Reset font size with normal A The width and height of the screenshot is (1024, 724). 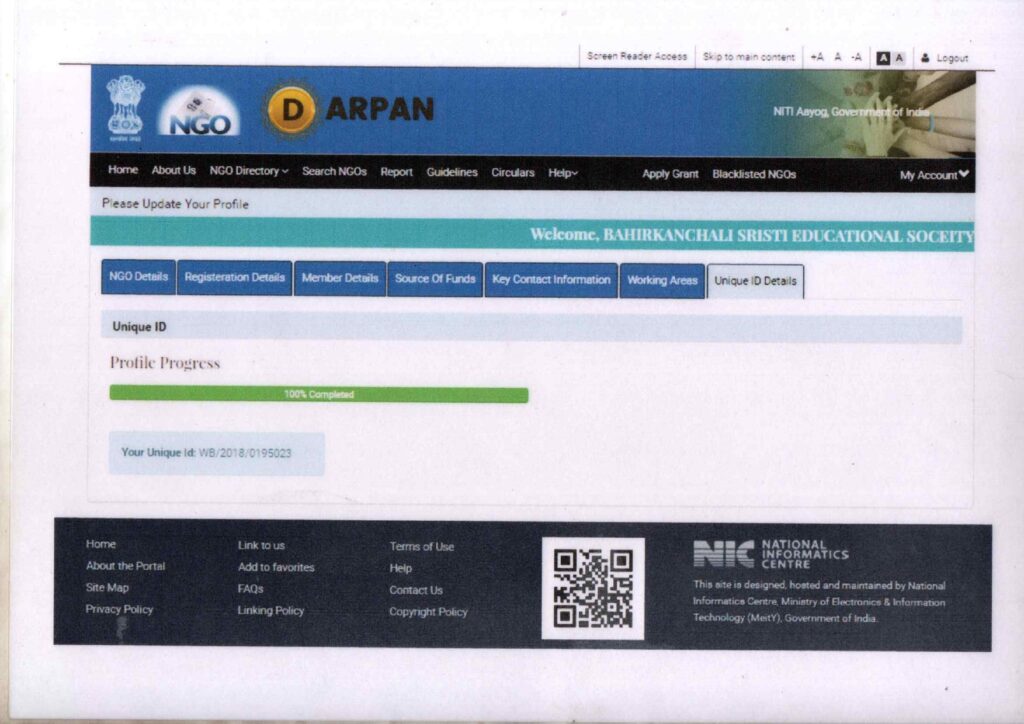point(837,57)
